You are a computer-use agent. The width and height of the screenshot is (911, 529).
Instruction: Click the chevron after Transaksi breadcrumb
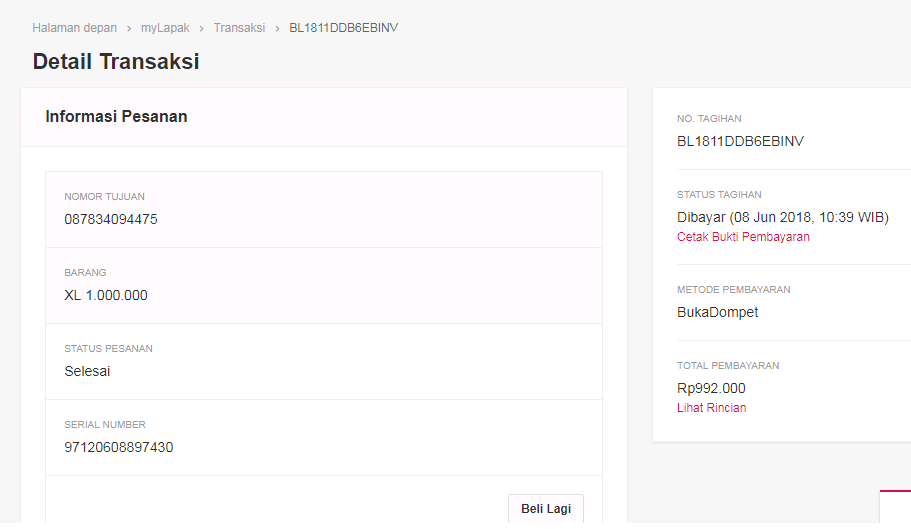pyautogui.click(x=277, y=28)
